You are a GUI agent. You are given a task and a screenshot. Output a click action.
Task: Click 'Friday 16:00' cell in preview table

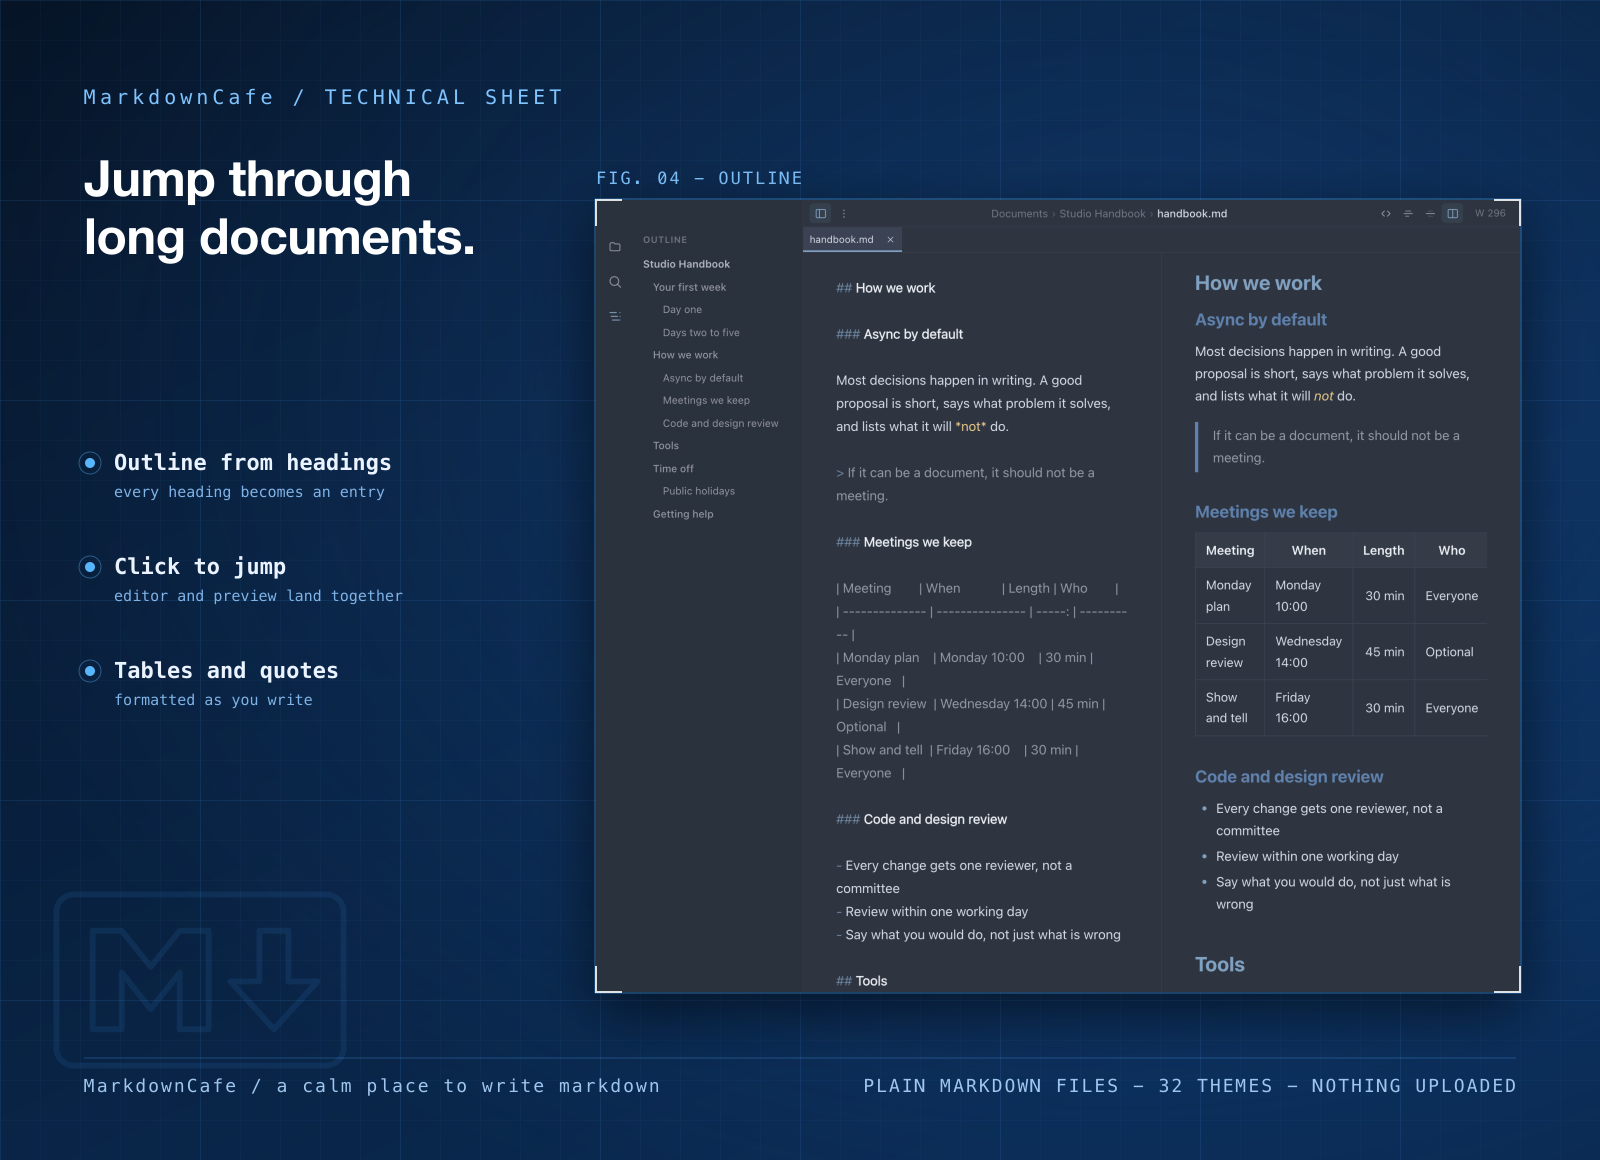pos(1309,708)
